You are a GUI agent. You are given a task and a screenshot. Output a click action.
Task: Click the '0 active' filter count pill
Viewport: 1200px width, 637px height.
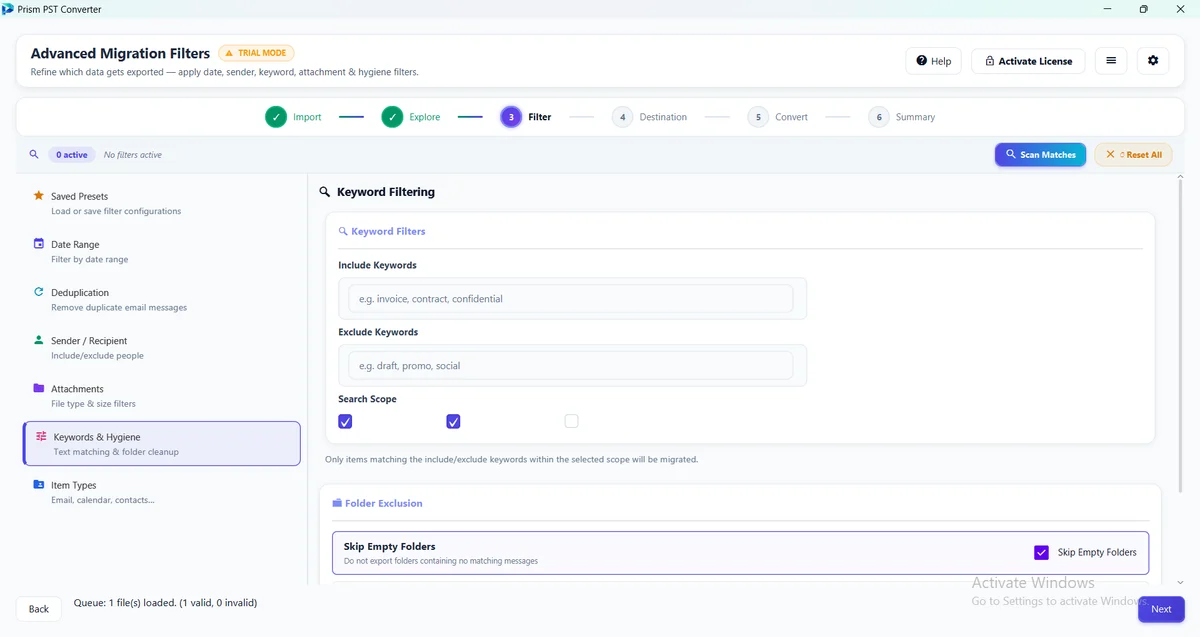pyautogui.click(x=72, y=155)
